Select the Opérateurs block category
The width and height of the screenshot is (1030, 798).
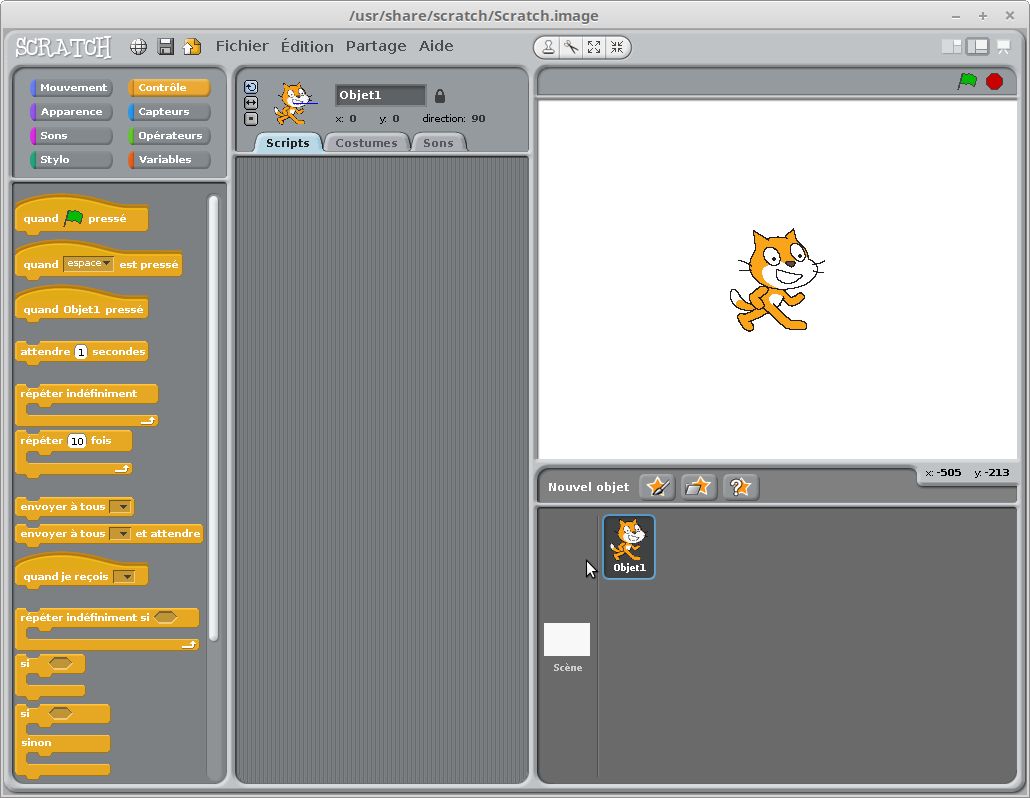click(169, 135)
